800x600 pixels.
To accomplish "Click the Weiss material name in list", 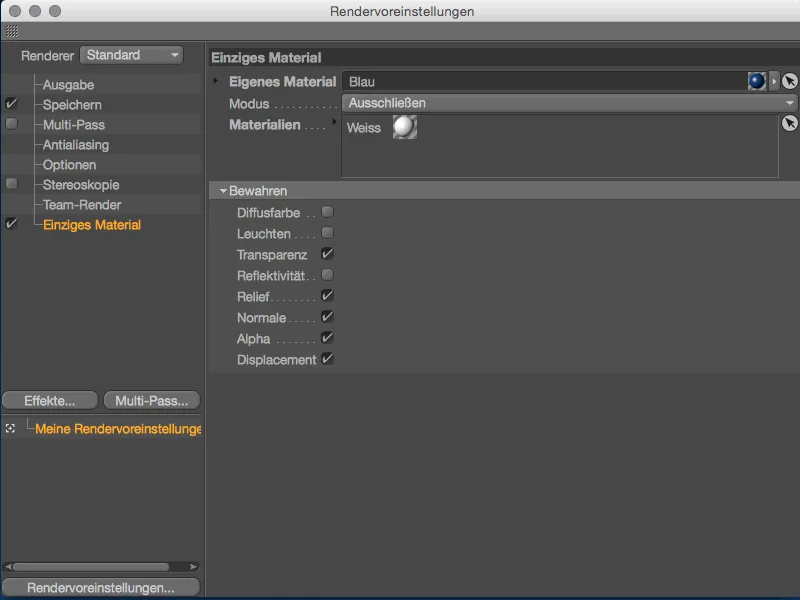I will [x=364, y=128].
